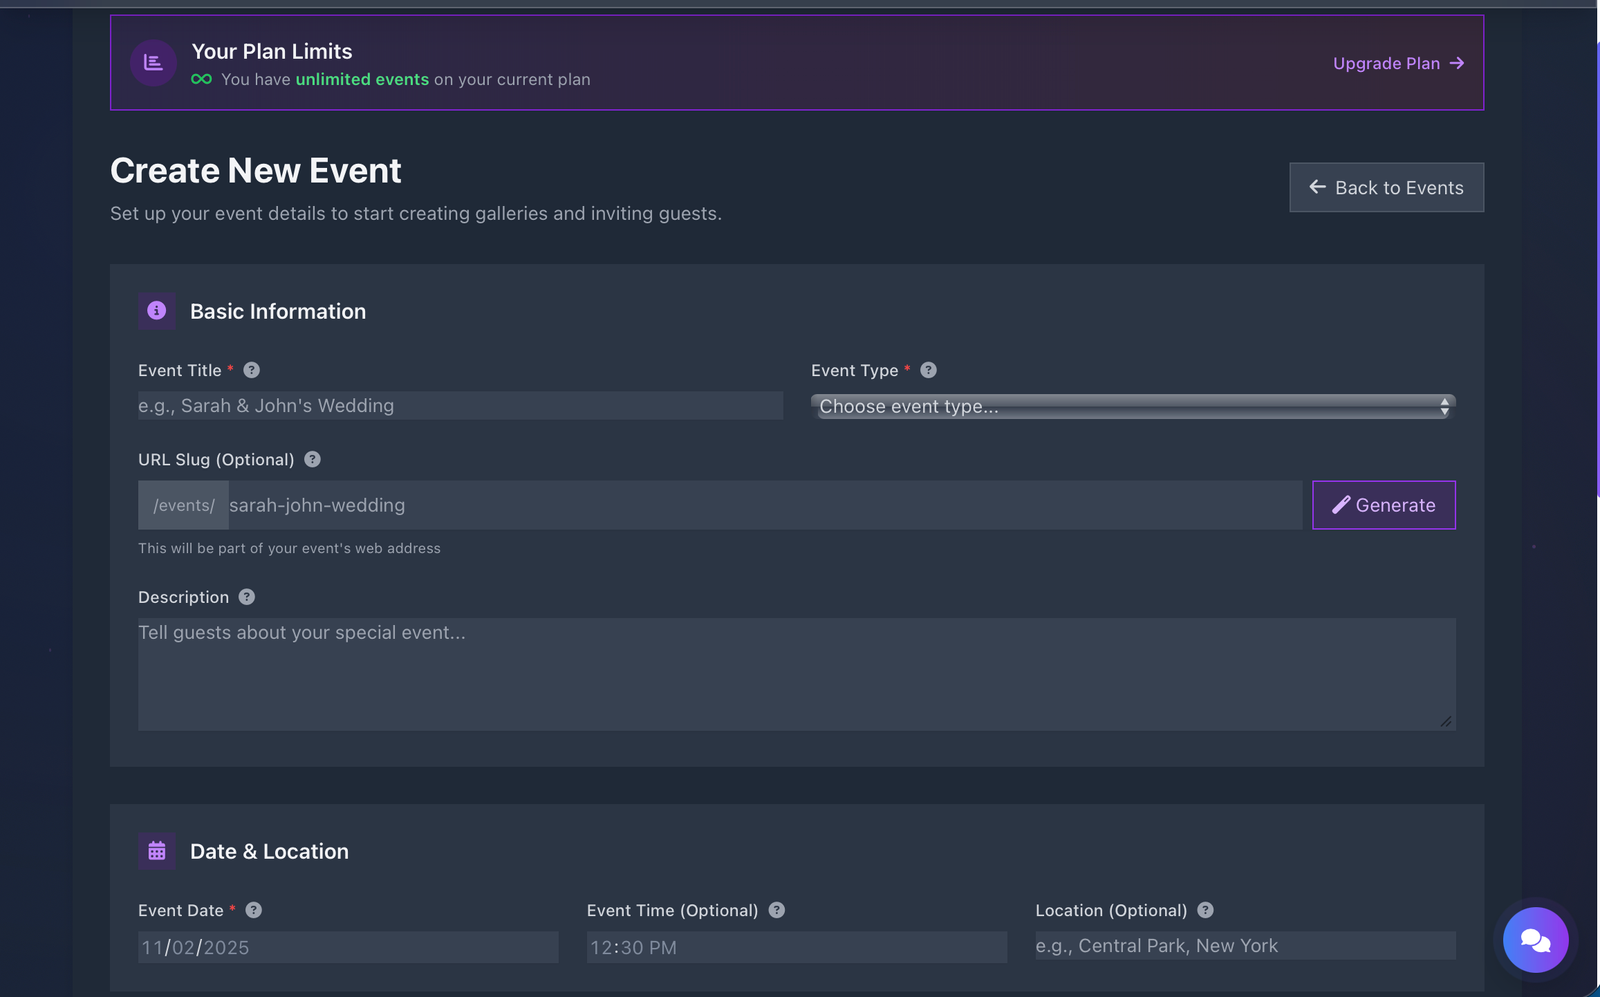Click the Event Date field showing 11/02/2025
Image resolution: width=1600 pixels, height=997 pixels.
coord(348,947)
